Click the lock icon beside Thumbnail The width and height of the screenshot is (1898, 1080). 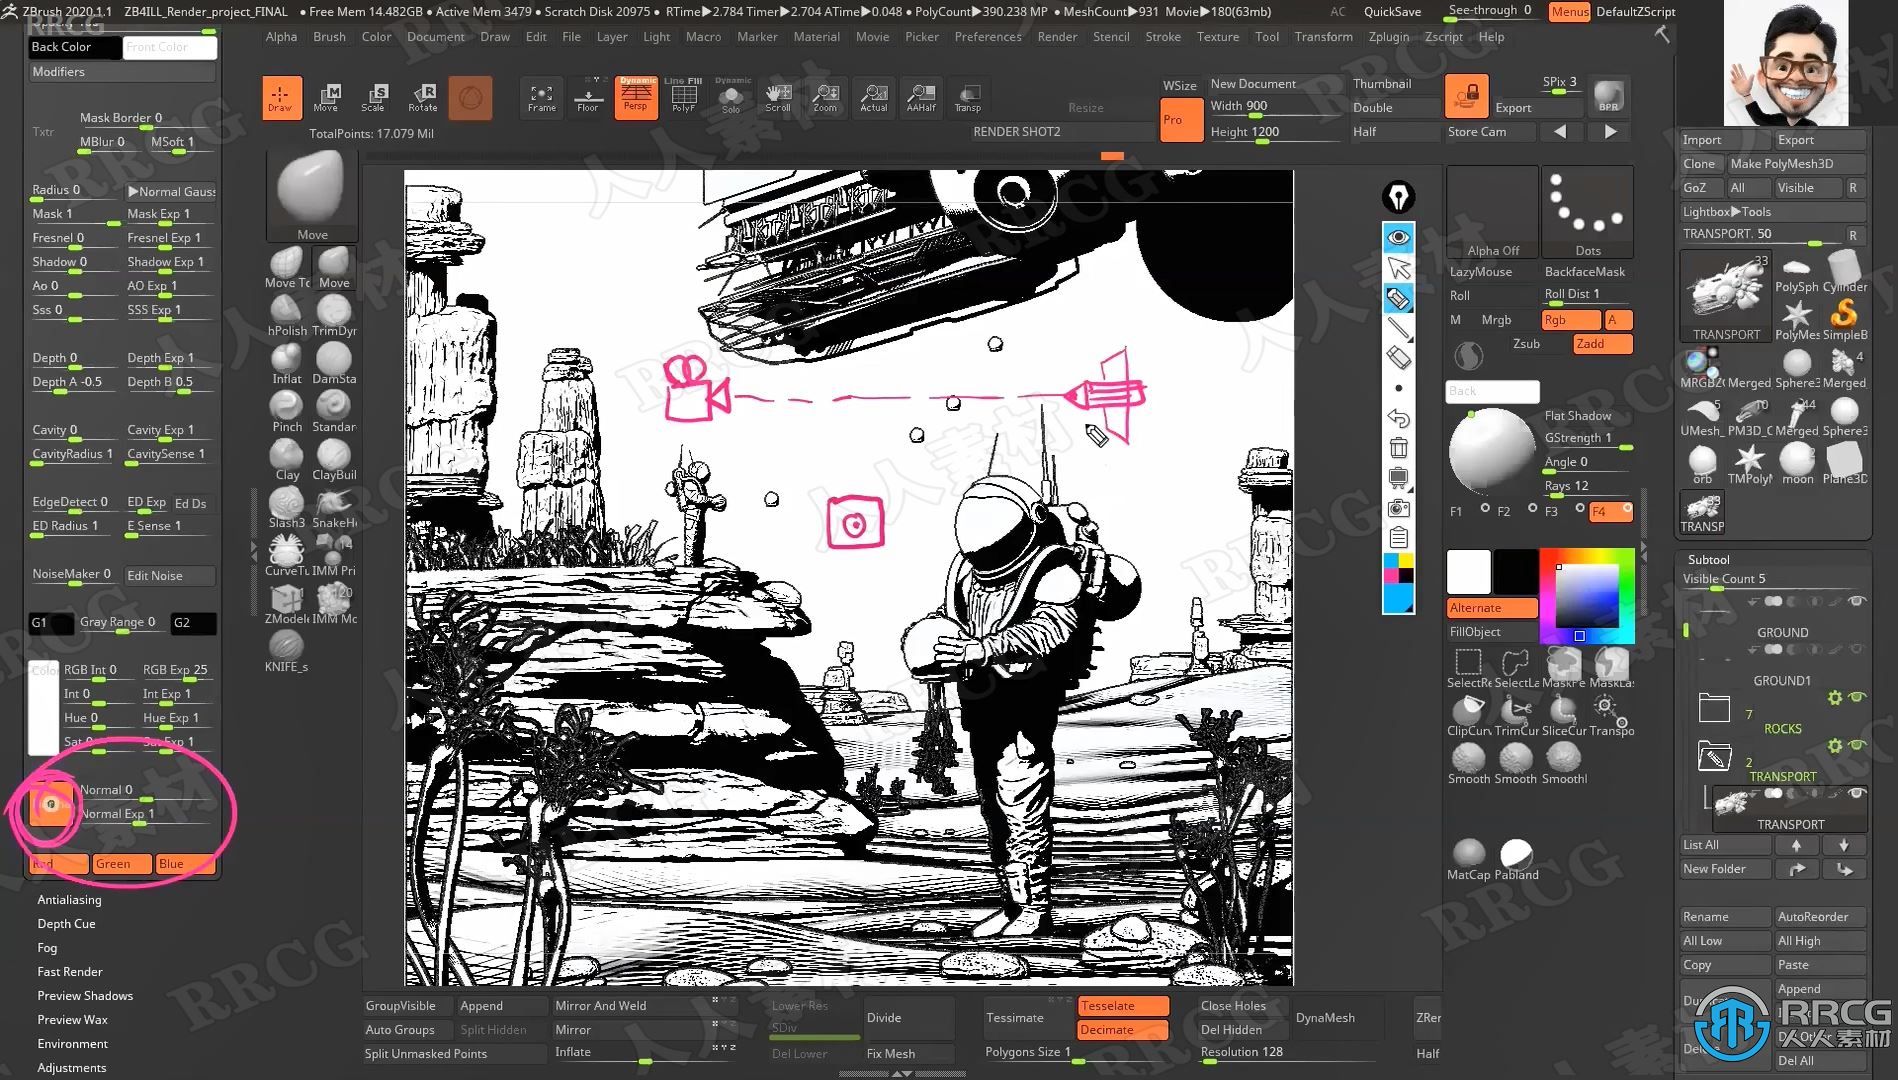(1466, 96)
